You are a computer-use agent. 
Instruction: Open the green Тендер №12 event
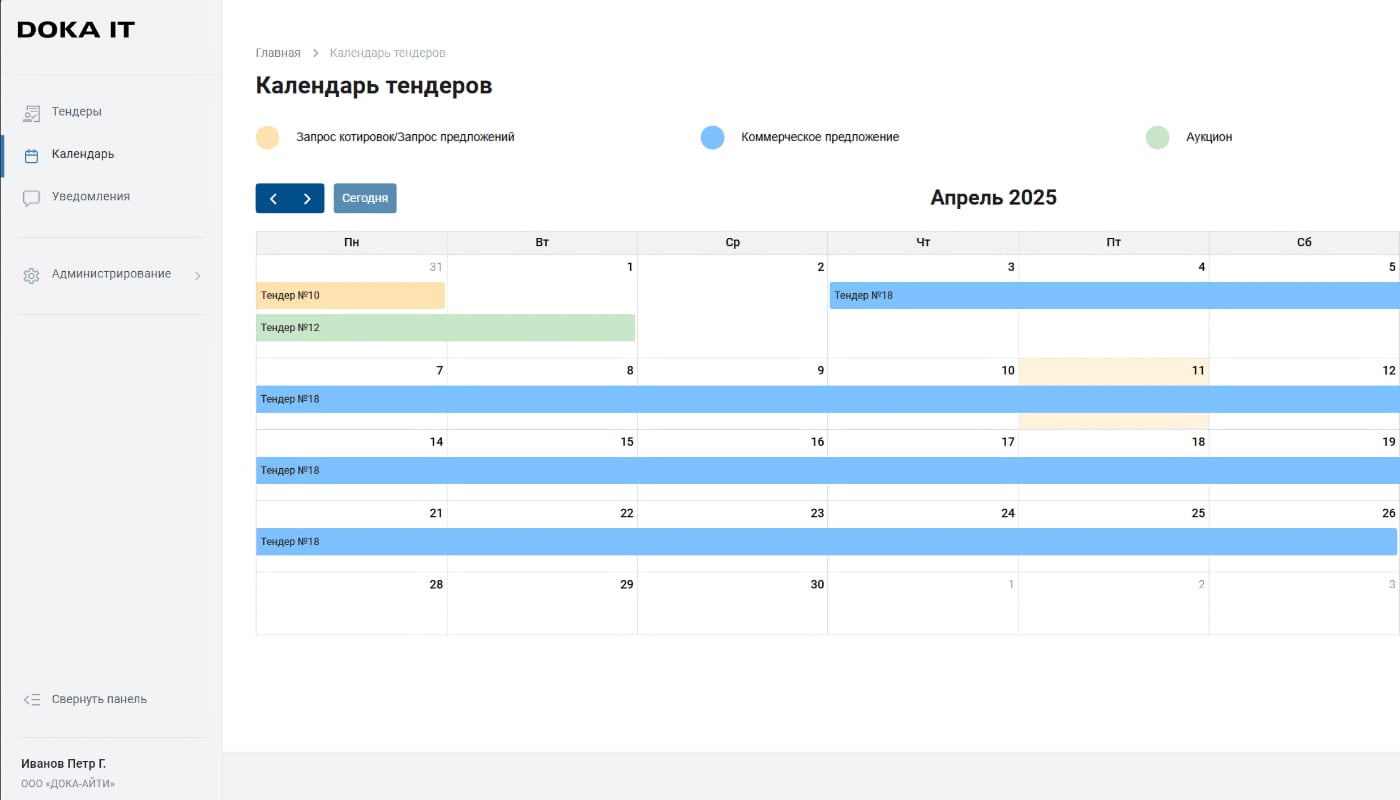pos(445,328)
